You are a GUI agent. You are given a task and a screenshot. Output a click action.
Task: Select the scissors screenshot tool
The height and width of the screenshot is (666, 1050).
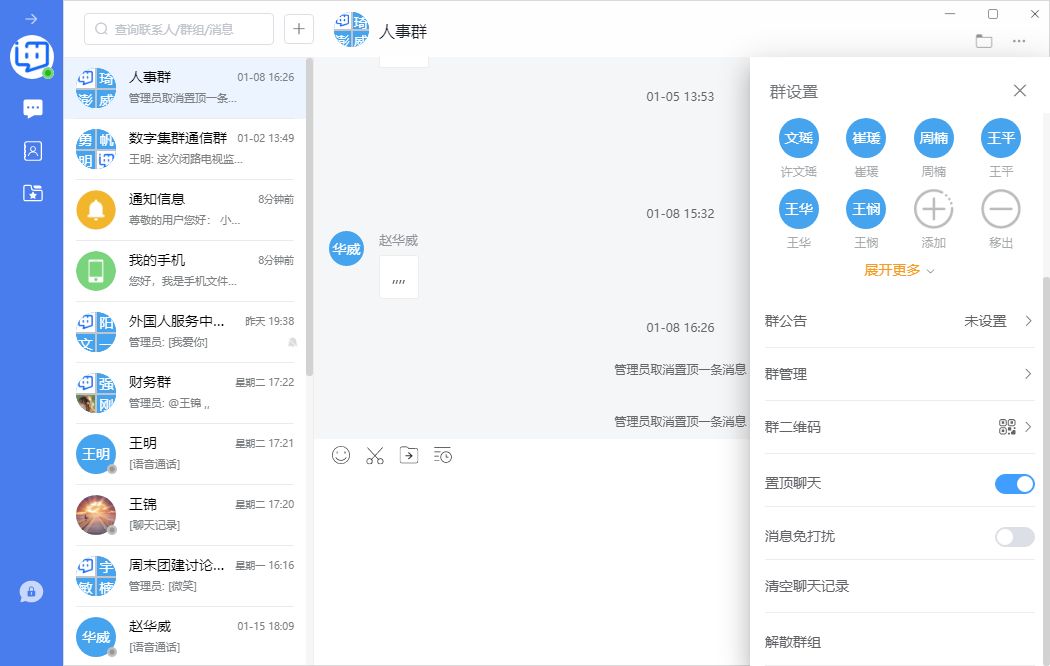[x=375, y=456]
